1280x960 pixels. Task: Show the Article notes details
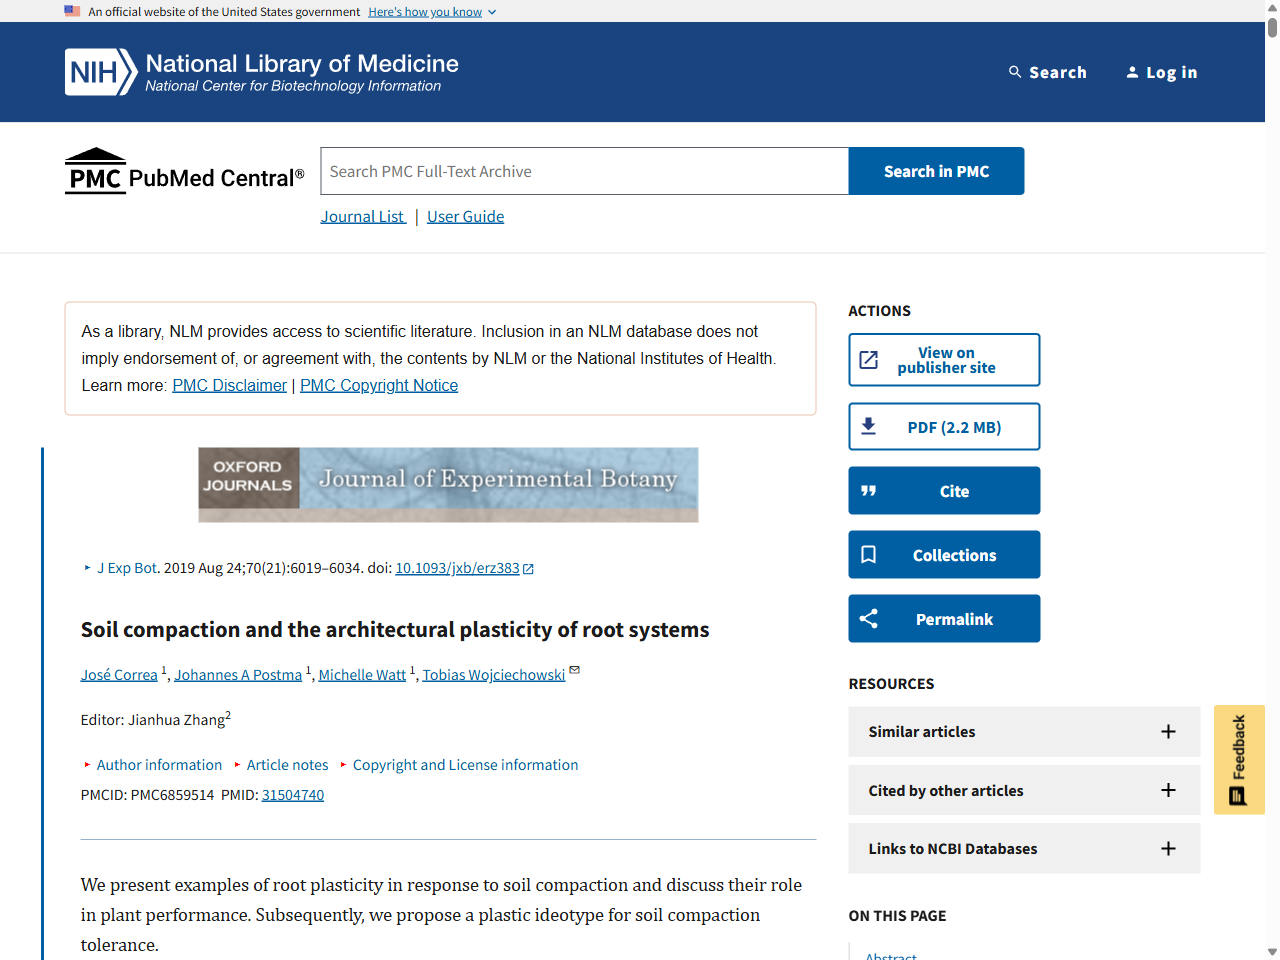[287, 765]
